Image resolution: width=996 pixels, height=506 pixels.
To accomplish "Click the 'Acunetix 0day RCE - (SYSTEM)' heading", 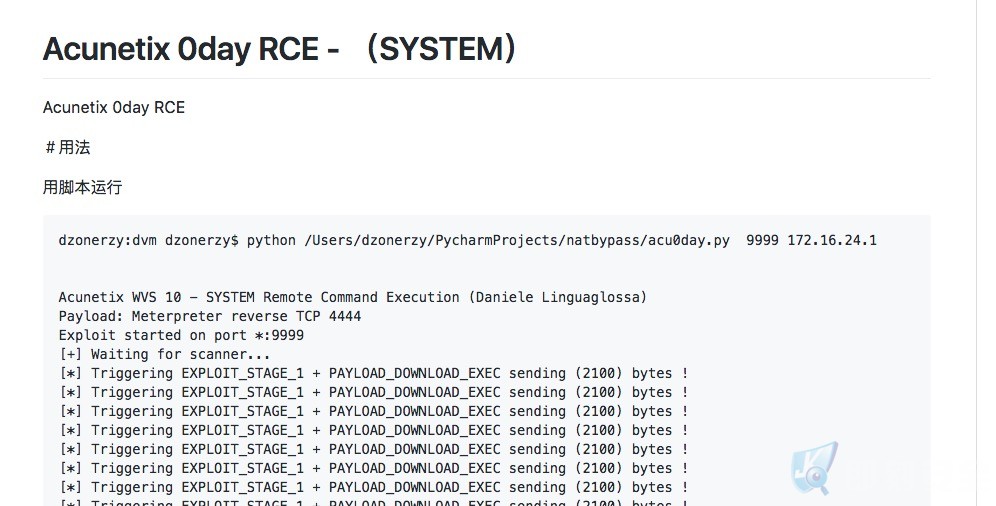I will click(280, 50).
